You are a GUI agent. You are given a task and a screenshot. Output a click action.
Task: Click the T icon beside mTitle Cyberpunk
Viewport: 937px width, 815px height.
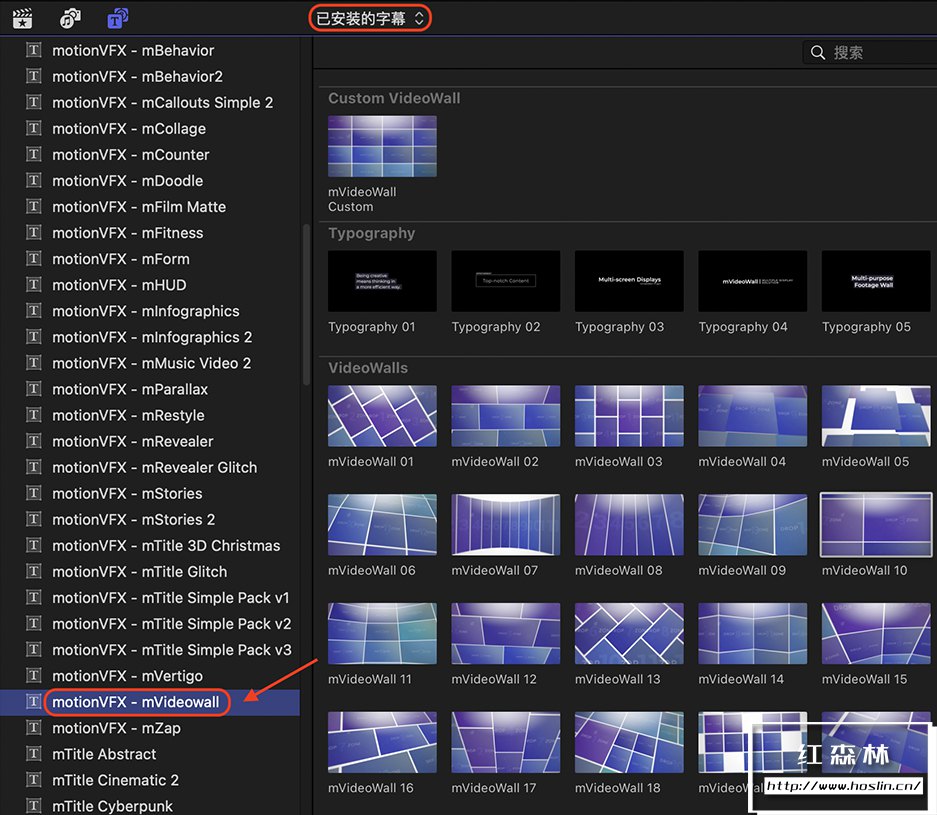pyautogui.click(x=34, y=806)
